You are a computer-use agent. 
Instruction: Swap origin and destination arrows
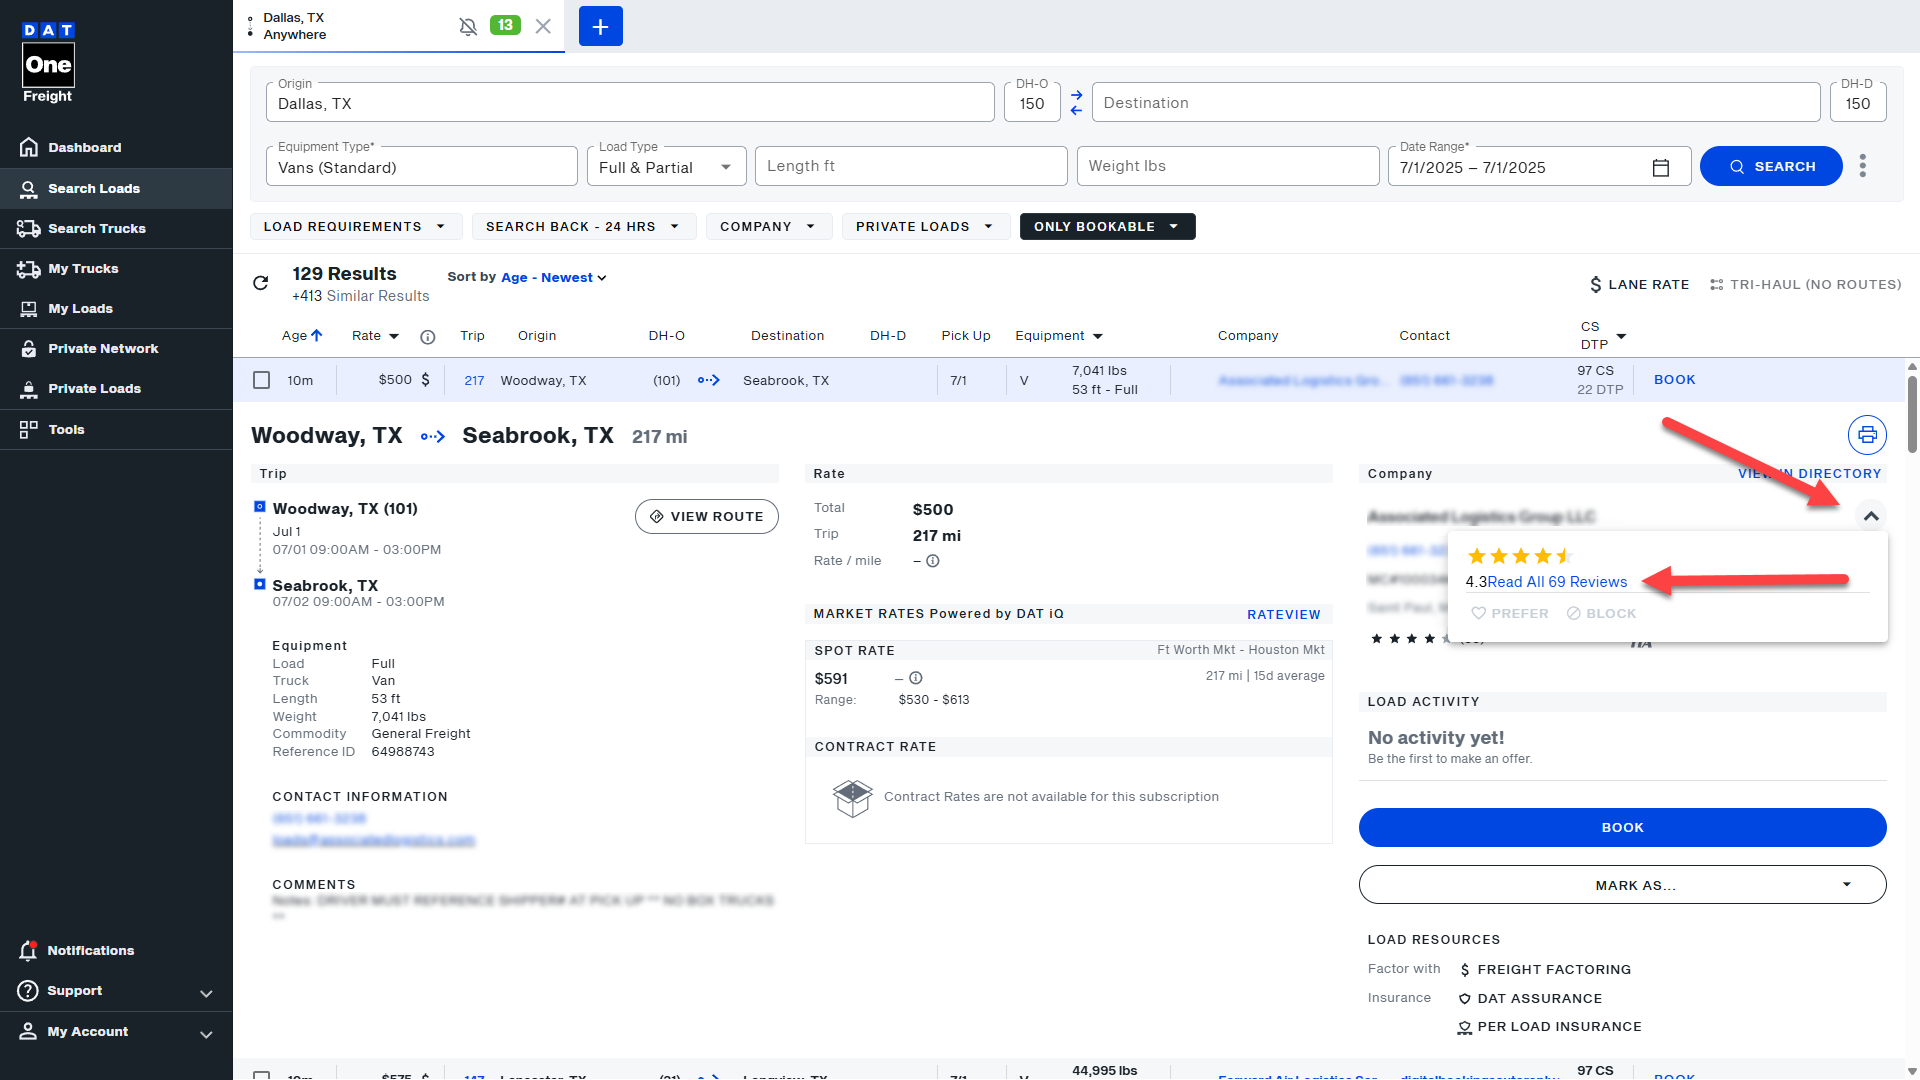click(x=1076, y=102)
